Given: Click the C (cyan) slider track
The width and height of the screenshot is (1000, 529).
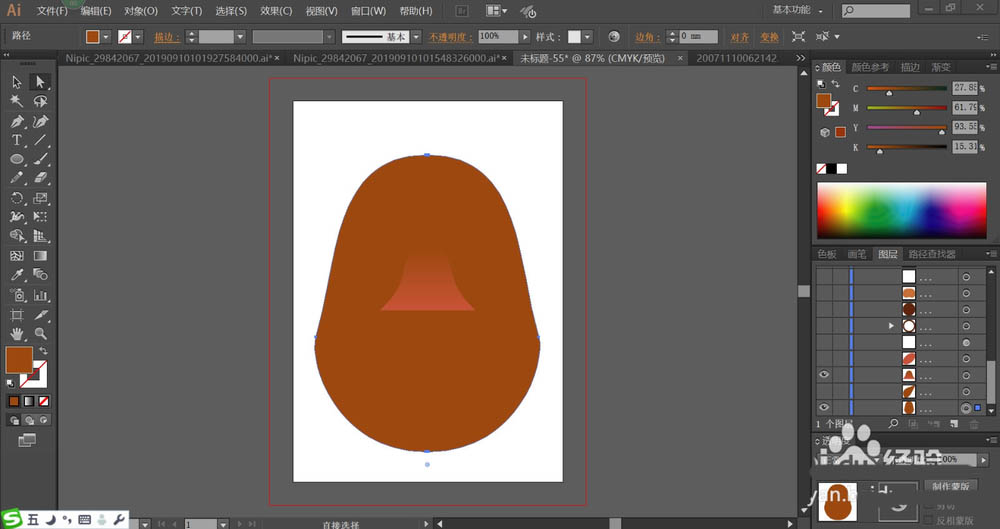Looking at the screenshot, I should click(x=907, y=88).
